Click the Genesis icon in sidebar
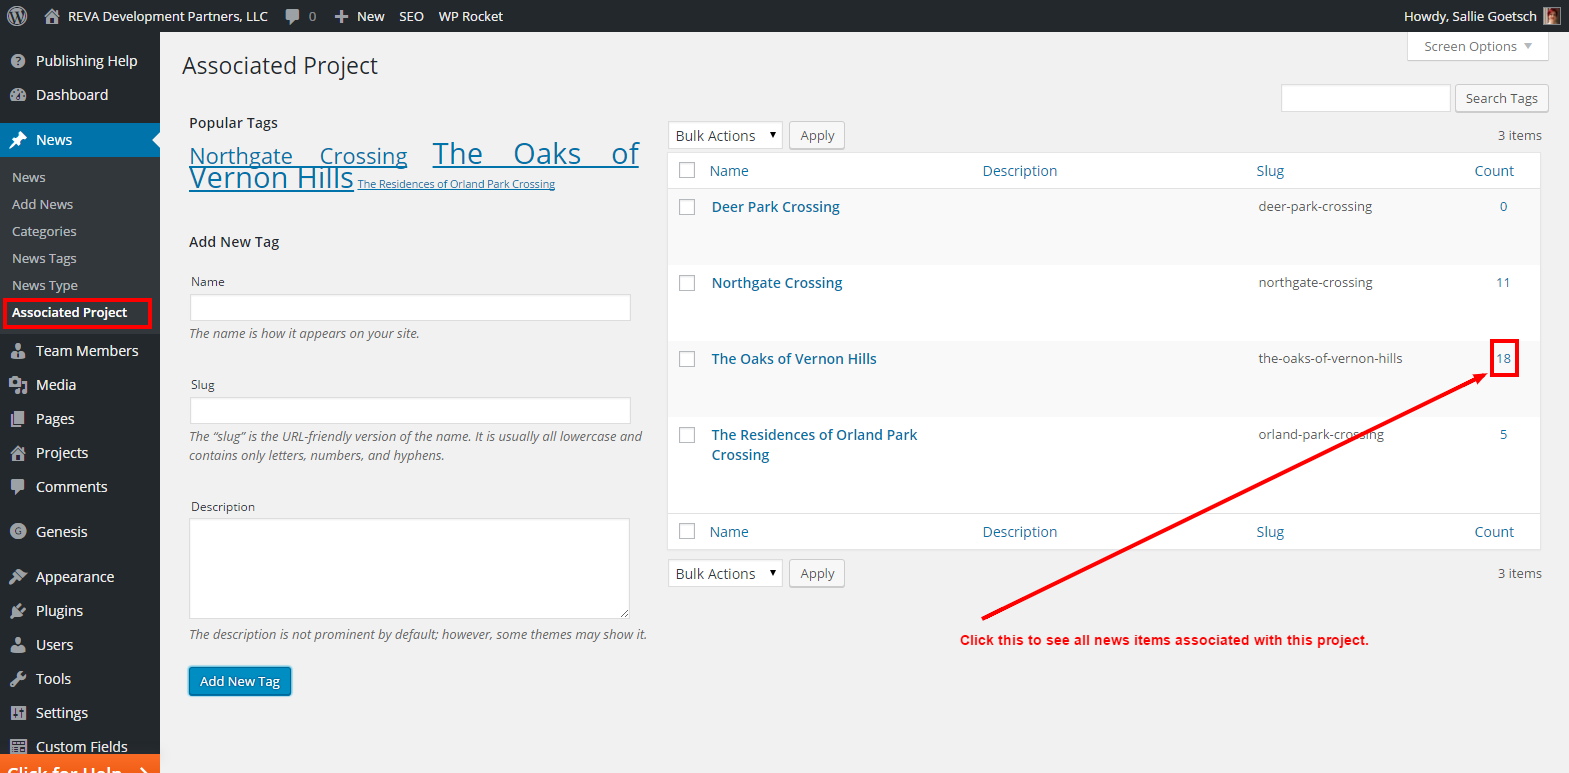 pyautogui.click(x=18, y=532)
